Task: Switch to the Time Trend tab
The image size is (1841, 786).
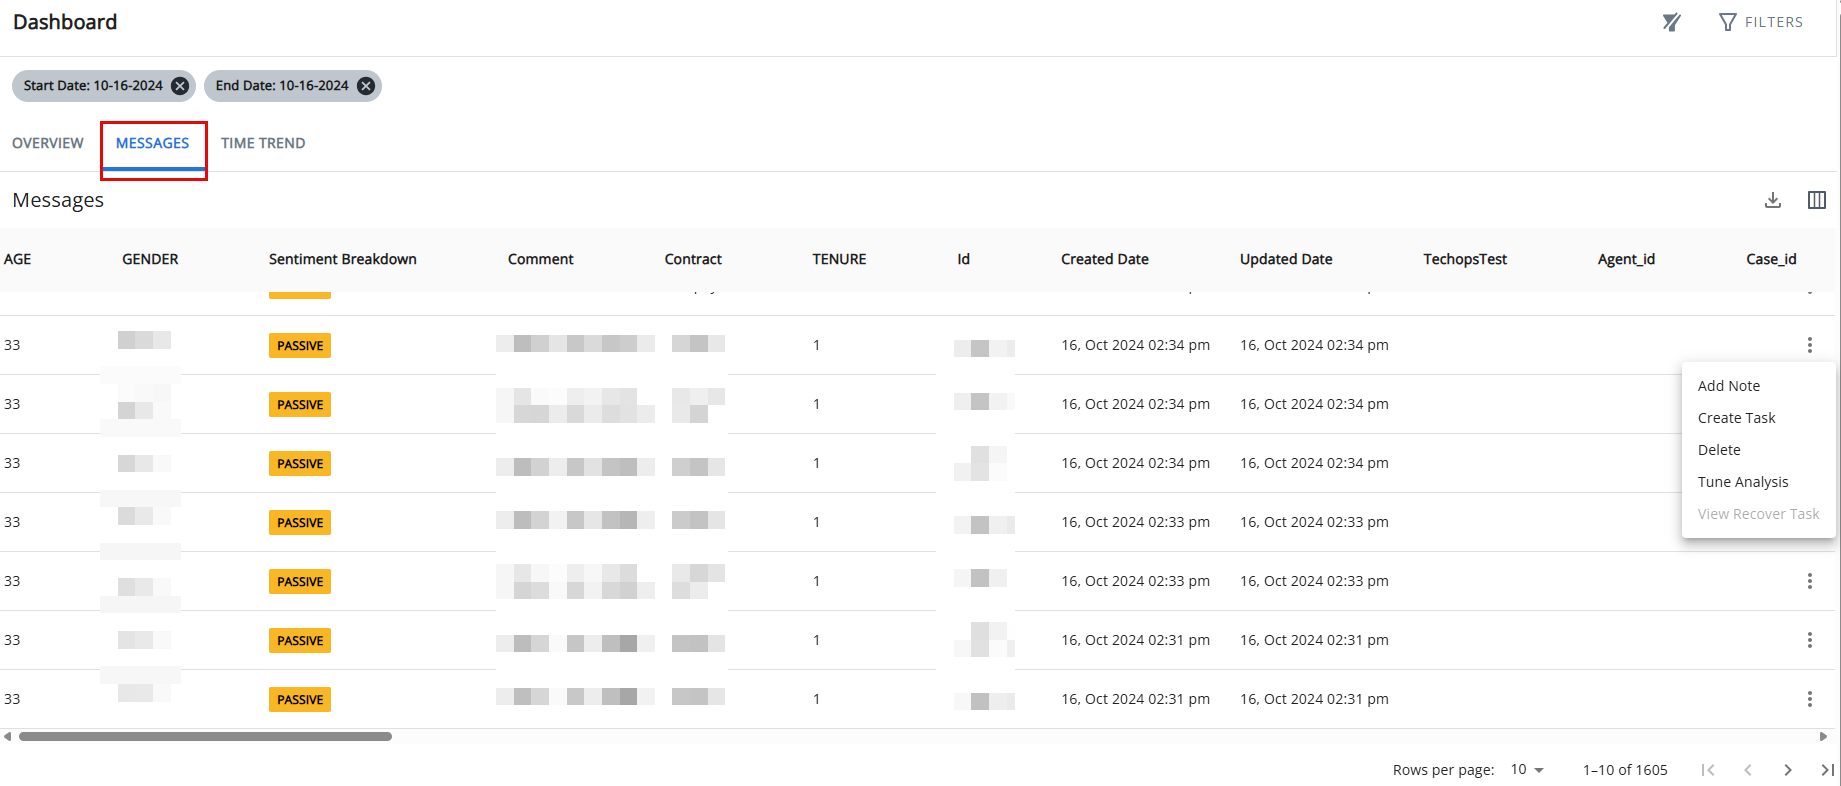Action: (263, 143)
